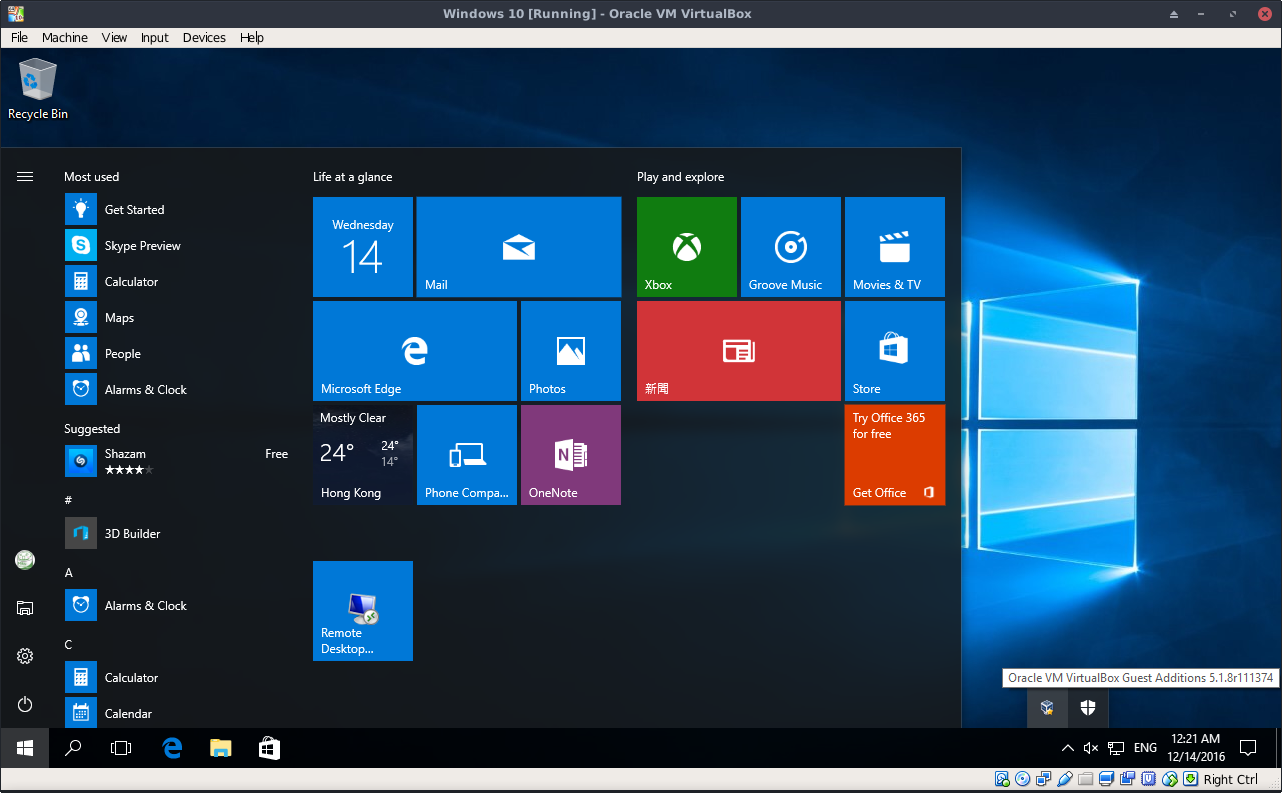The height and width of the screenshot is (793, 1282).
Task: Expand the start menu hamburger navigation
Action: 25,177
